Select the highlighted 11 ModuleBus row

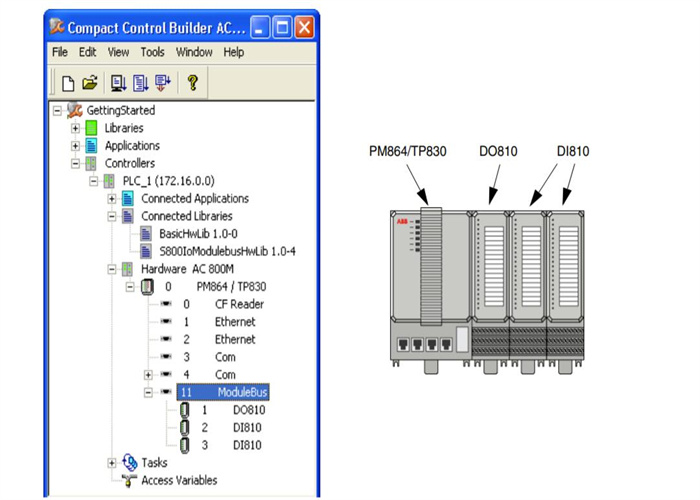[x=223, y=392]
